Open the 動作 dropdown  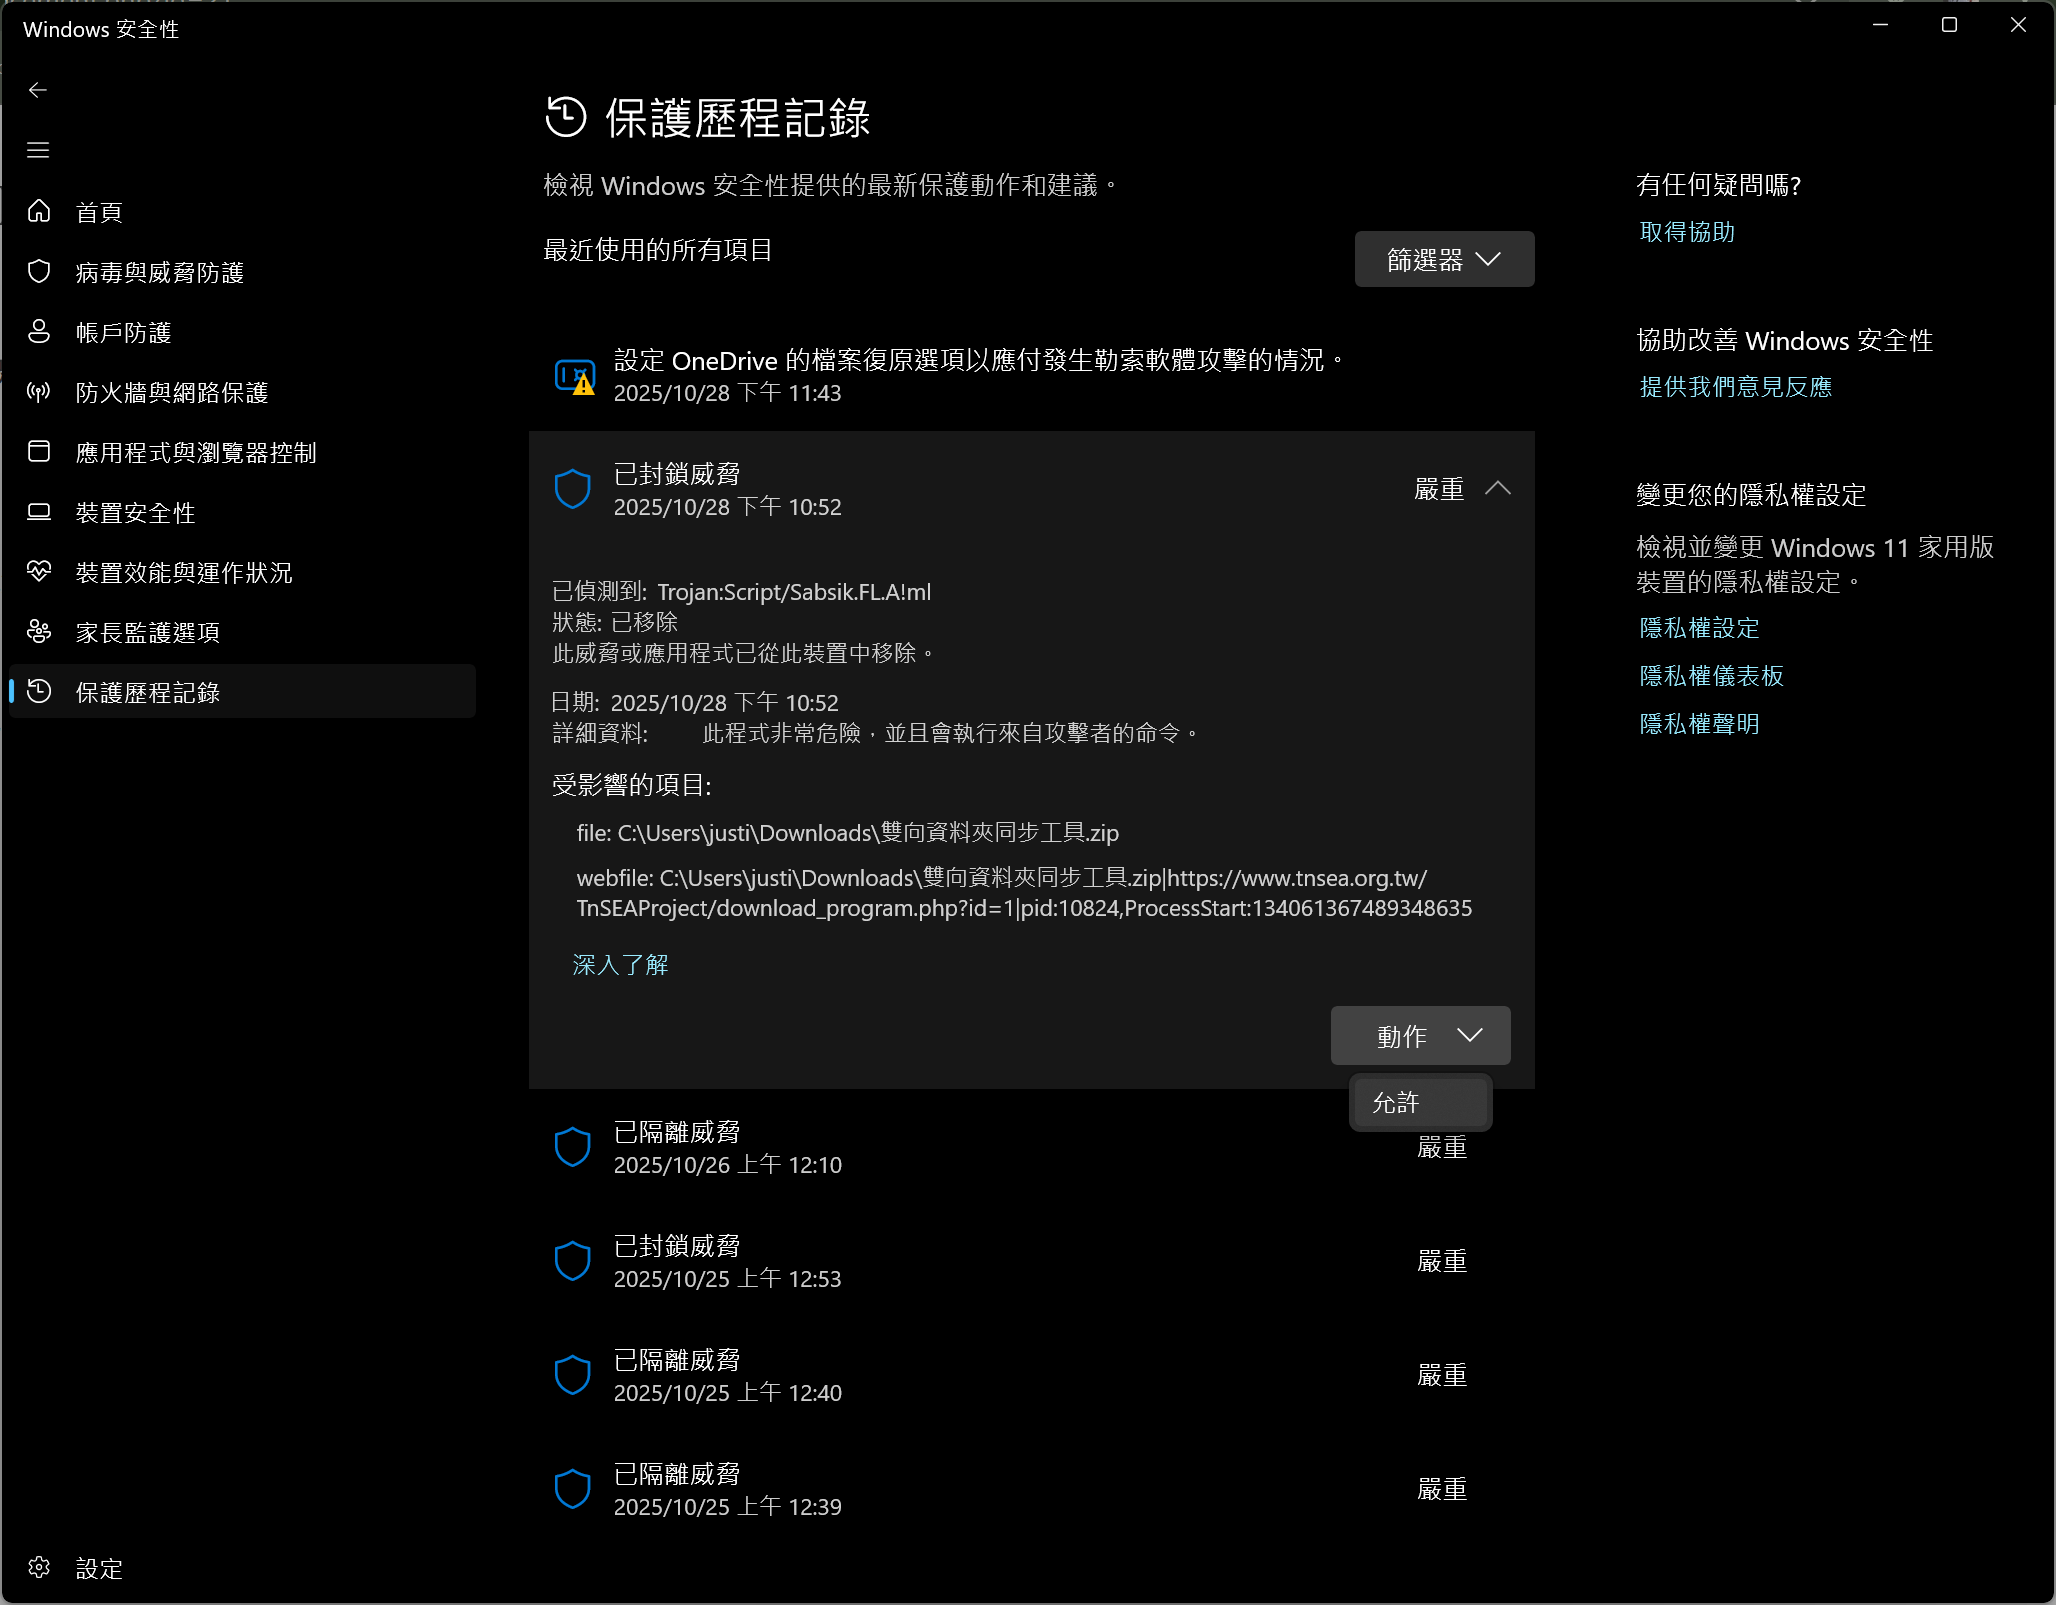[x=1419, y=1035]
